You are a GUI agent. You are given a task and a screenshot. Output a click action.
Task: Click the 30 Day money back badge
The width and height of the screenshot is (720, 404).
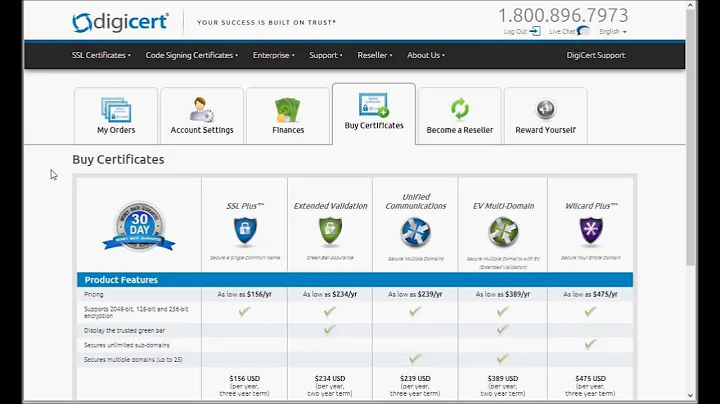click(139, 226)
